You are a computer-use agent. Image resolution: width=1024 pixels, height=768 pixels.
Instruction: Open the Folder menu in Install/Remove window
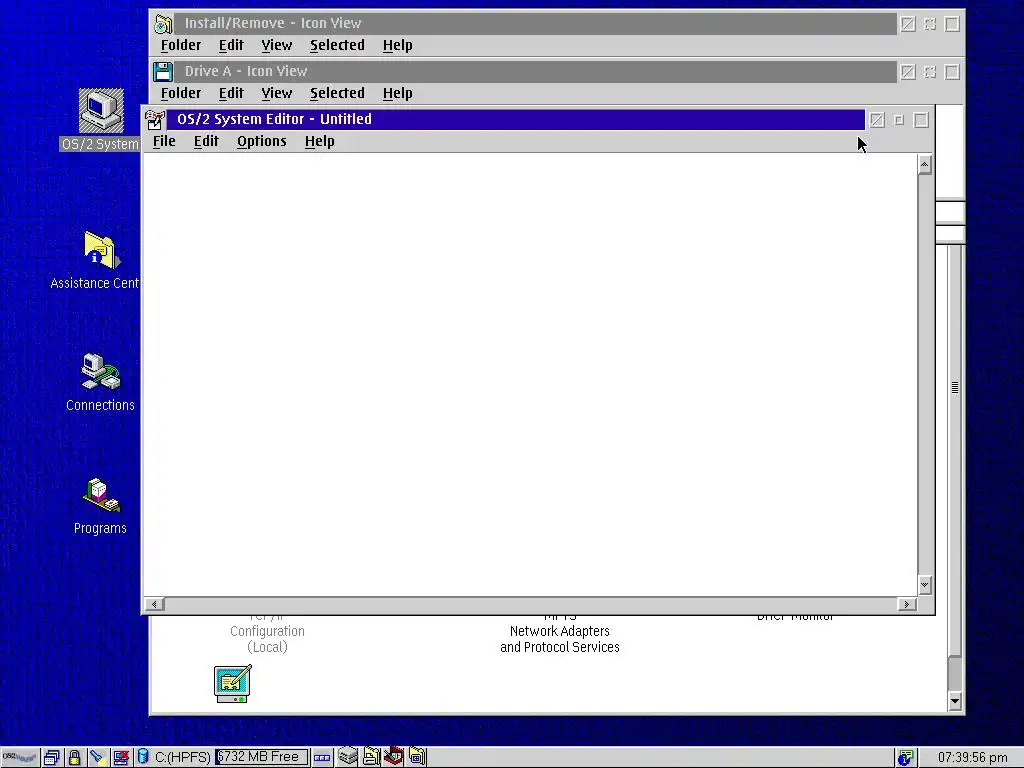click(x=181, y=46)
